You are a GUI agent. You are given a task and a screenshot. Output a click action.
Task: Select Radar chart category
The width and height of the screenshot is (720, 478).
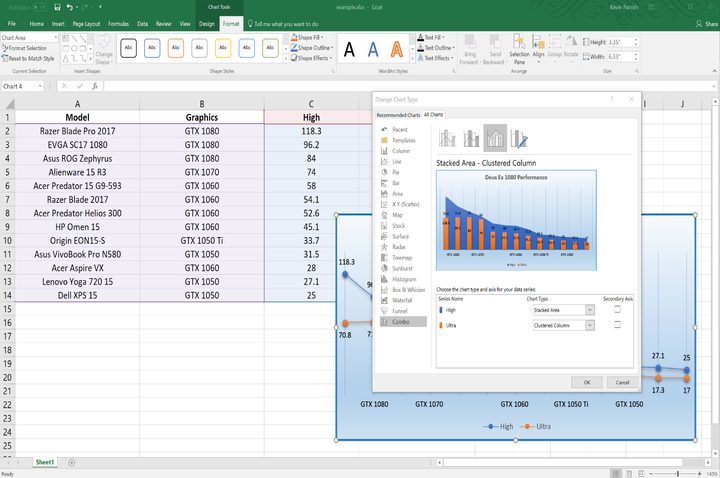coord(400,247)
